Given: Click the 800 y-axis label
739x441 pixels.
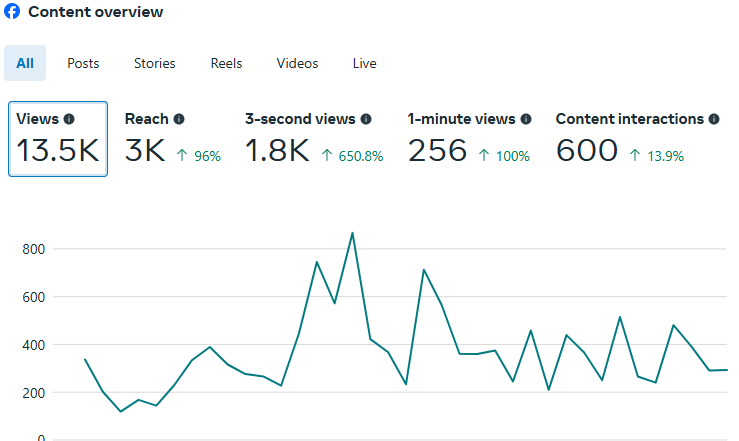Looking at the screenshot, I should coord(35,249).
